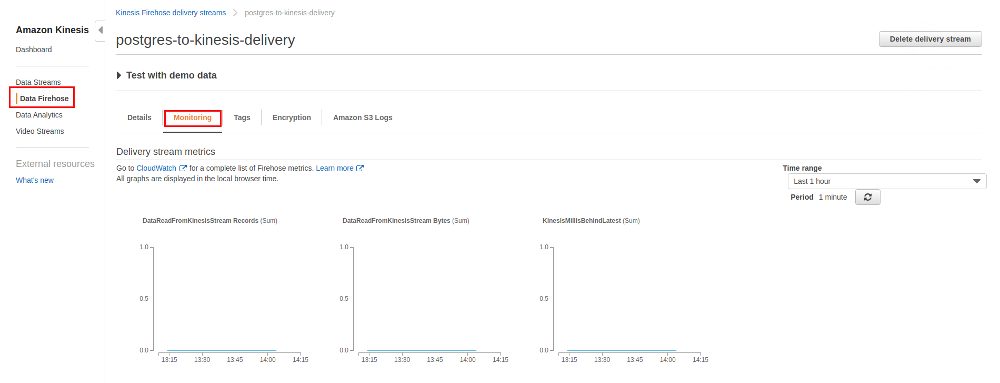
Task: Click the Delete delivery stream button
Action: [930, 39]
